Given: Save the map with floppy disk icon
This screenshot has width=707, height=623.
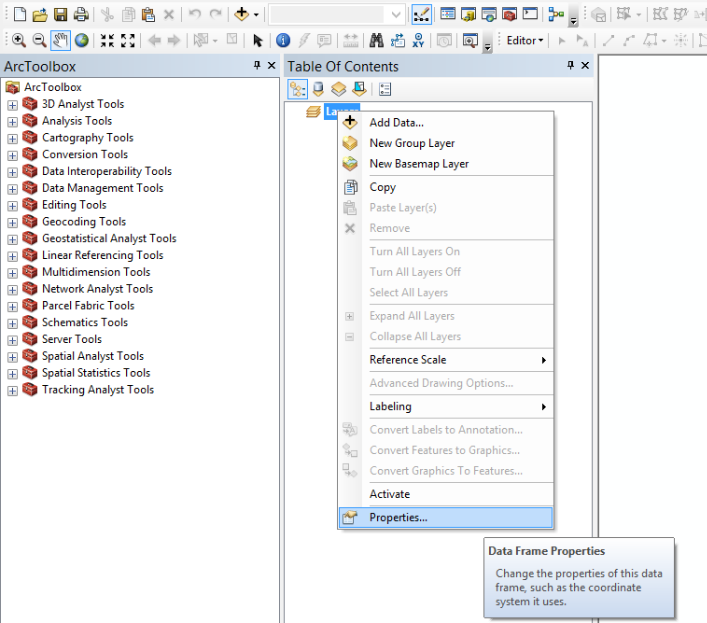Looking at the screenshot, I should 60,14.
